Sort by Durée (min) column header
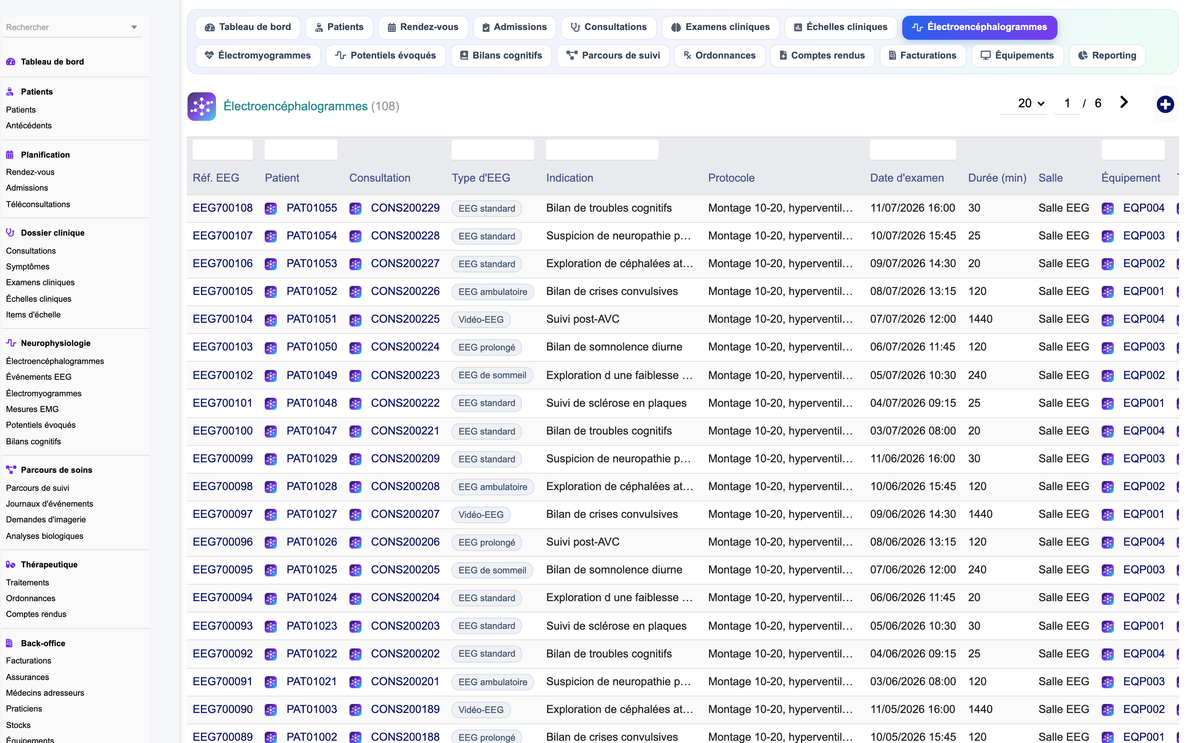Viewport: 1200px width, 743px height. 997,178
